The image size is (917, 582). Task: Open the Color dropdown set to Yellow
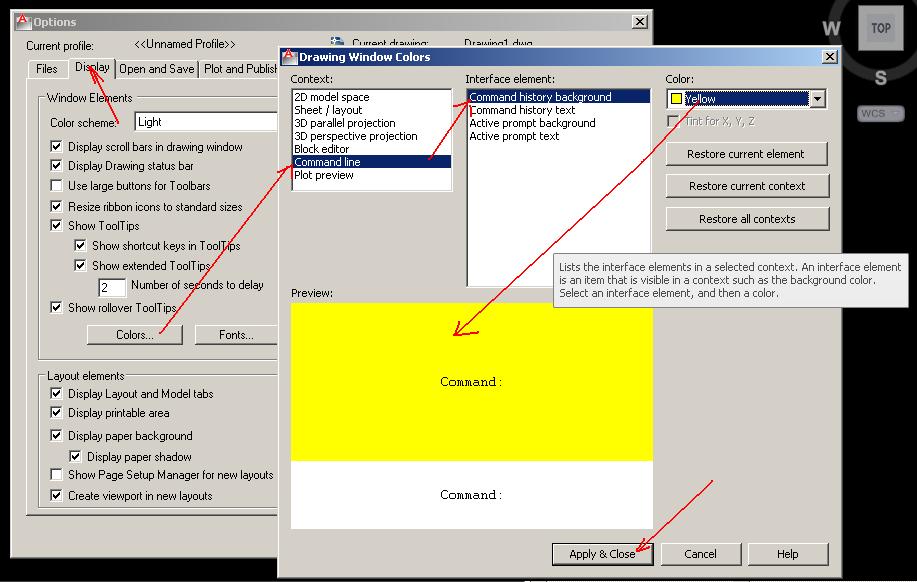point(816,99)
